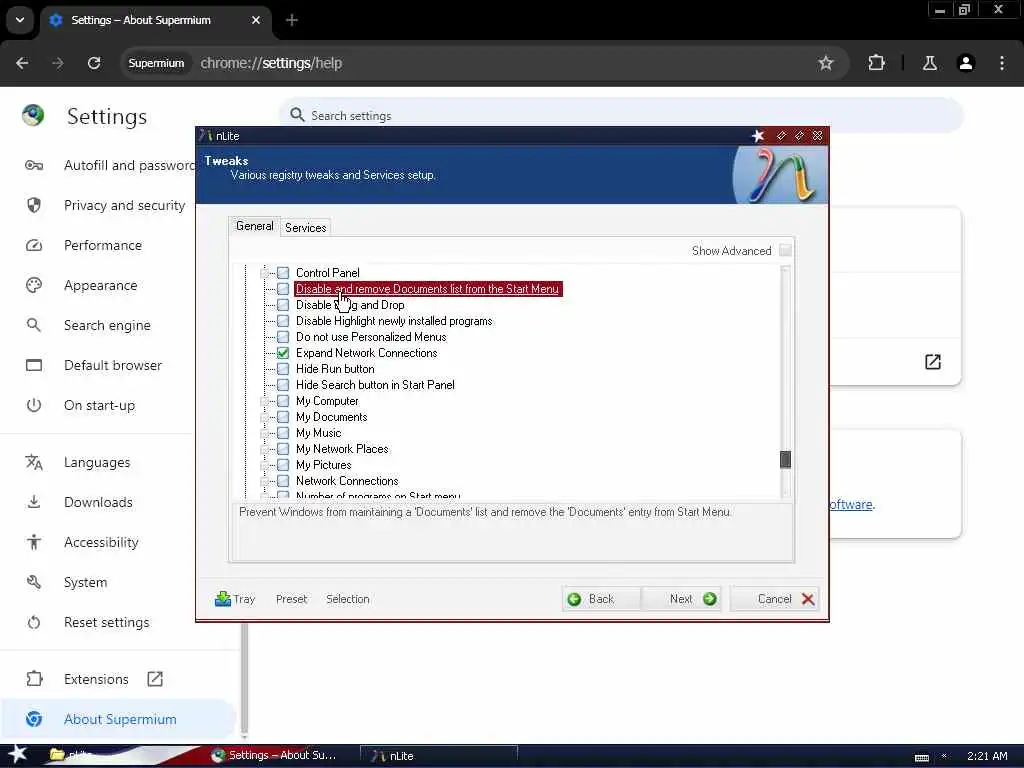Click the keyboard tray icon
This screenshot has height=768, width=1024.
coord(921,757)
